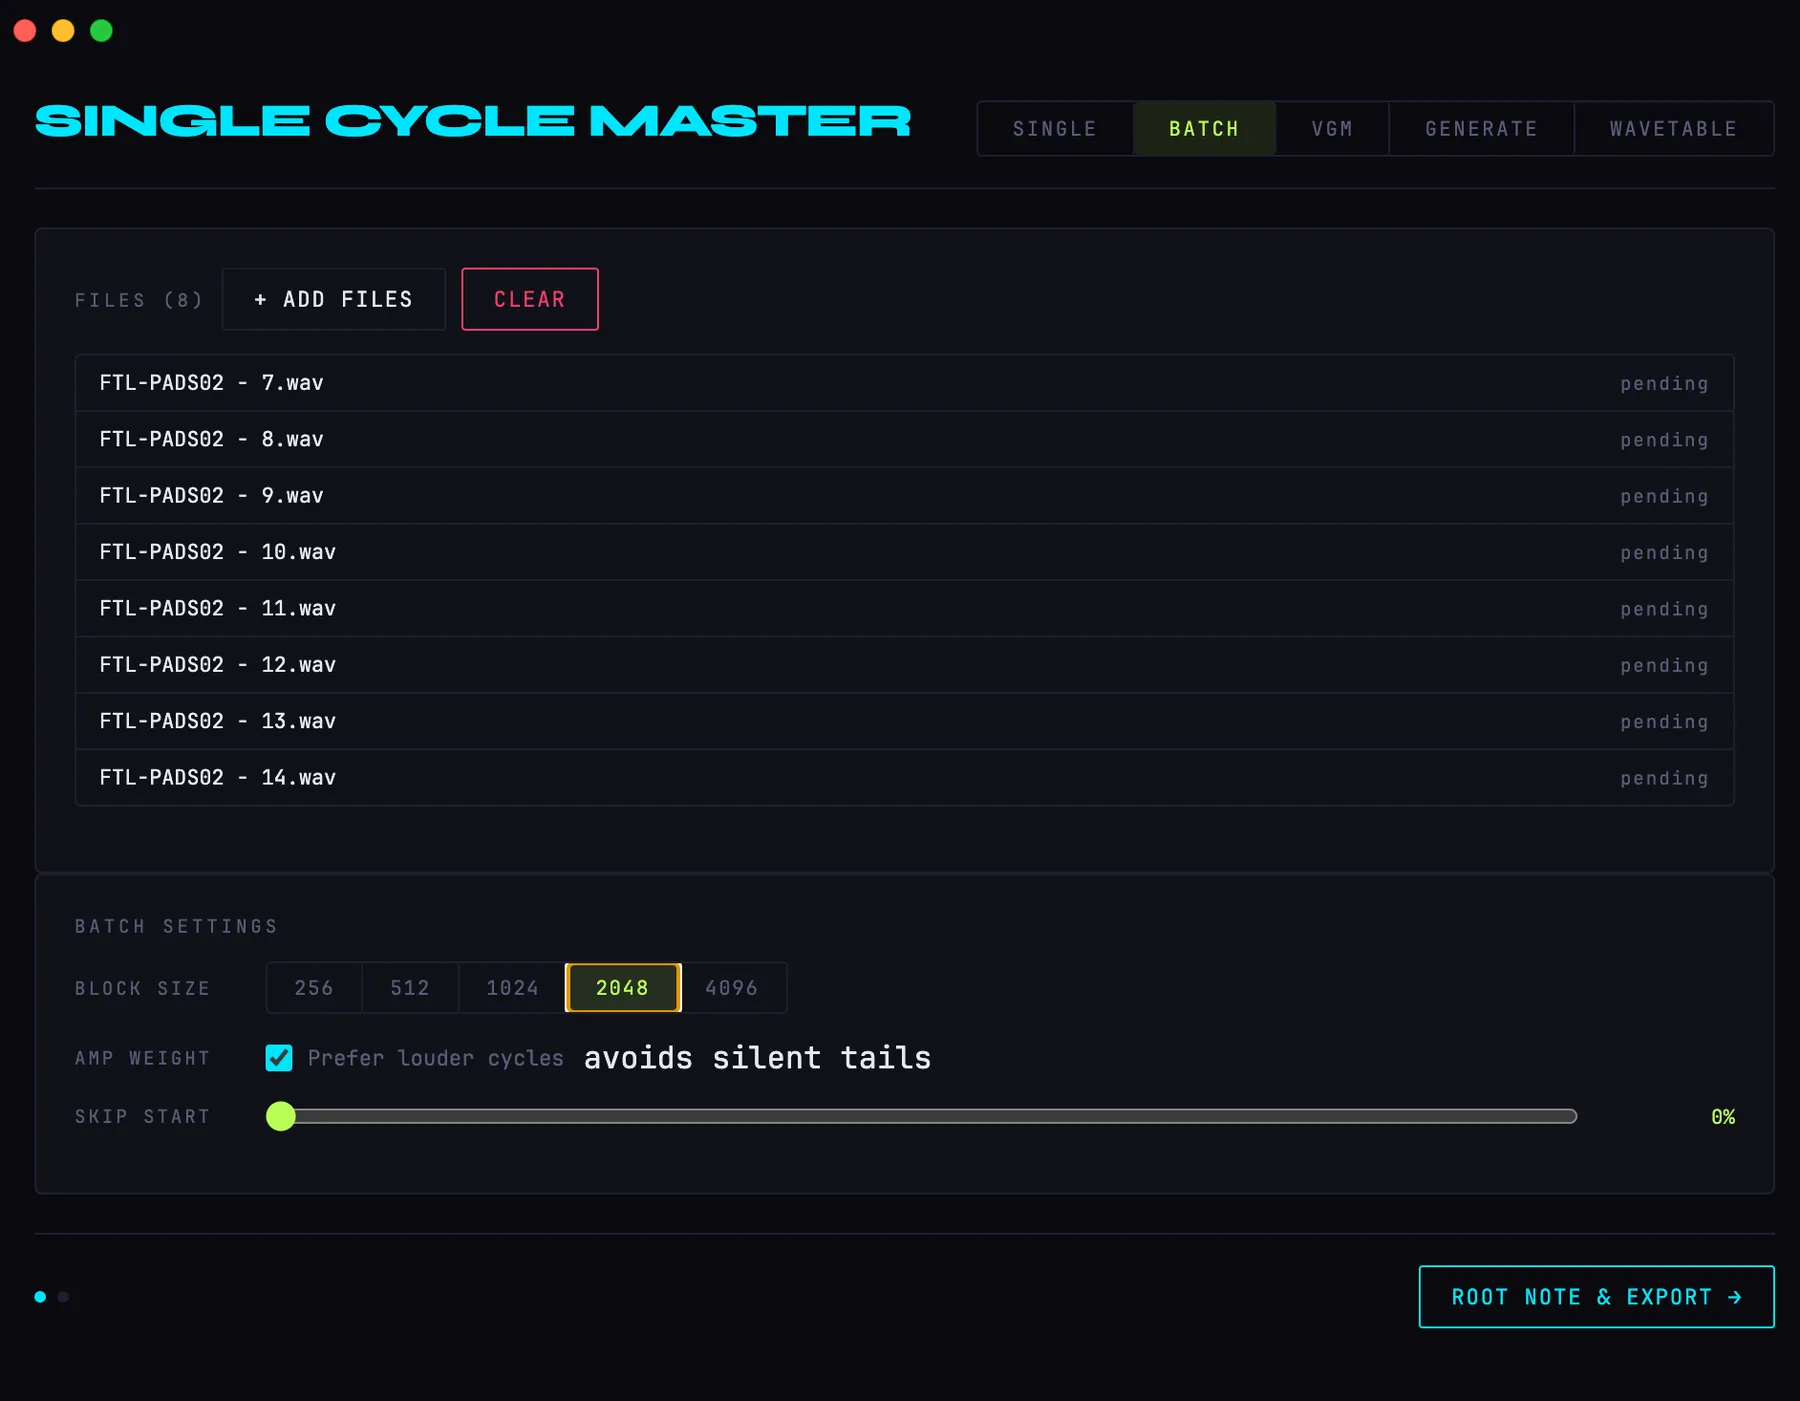Select file FTL-PADS02 - 11.wav

point(904,608)
